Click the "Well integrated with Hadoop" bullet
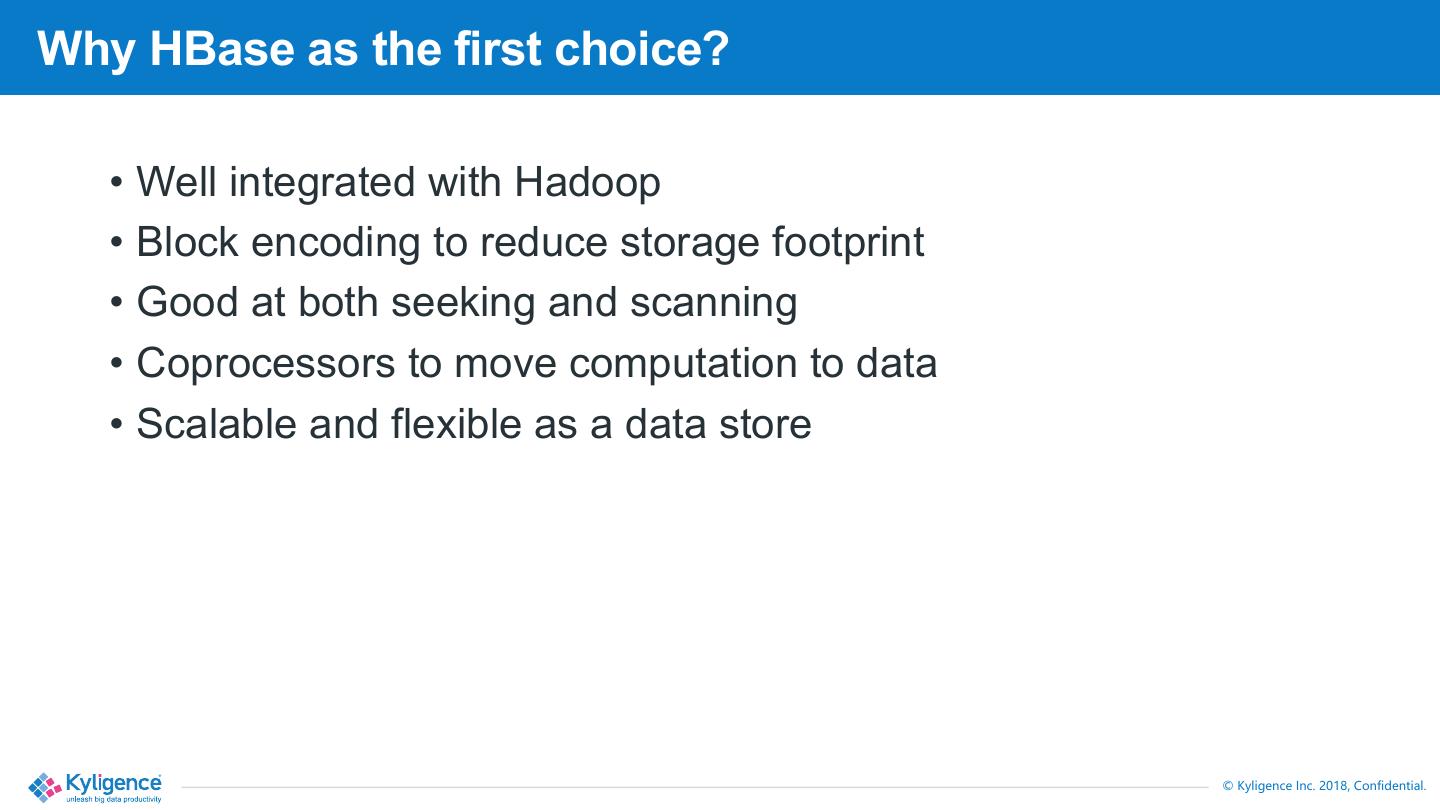1440x810 pixels. coord(398,182)
